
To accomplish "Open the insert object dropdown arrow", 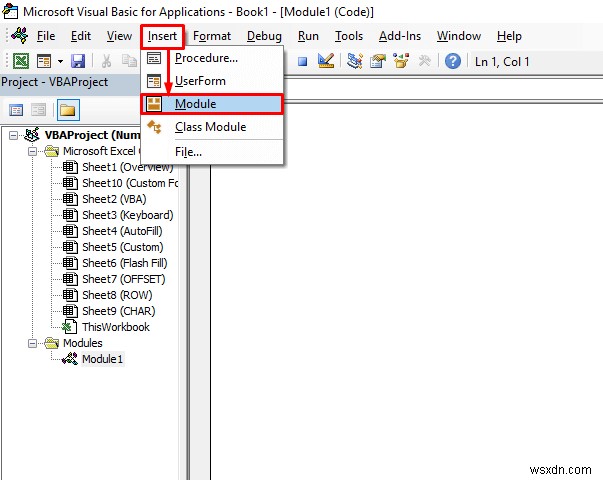I will pos(60,61).
